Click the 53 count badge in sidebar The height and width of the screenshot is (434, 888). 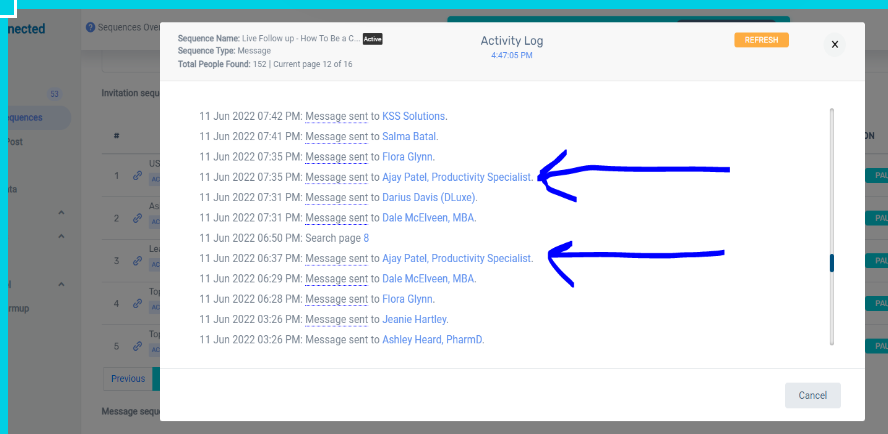[54, 95]
